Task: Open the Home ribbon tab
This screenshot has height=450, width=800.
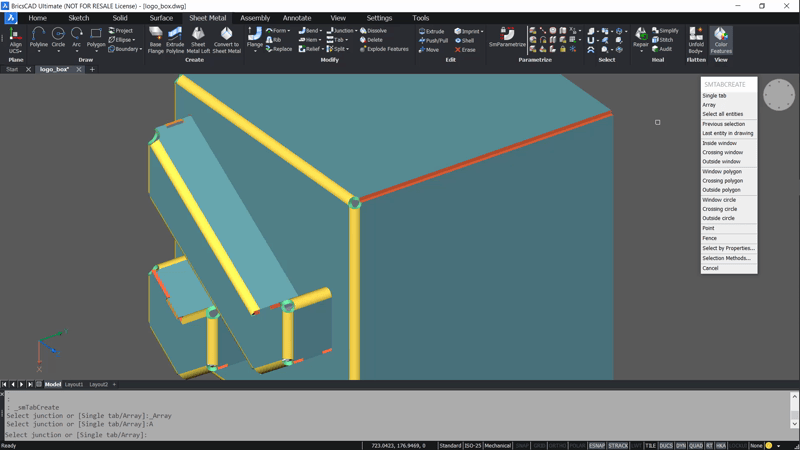Action: [37, 18]
